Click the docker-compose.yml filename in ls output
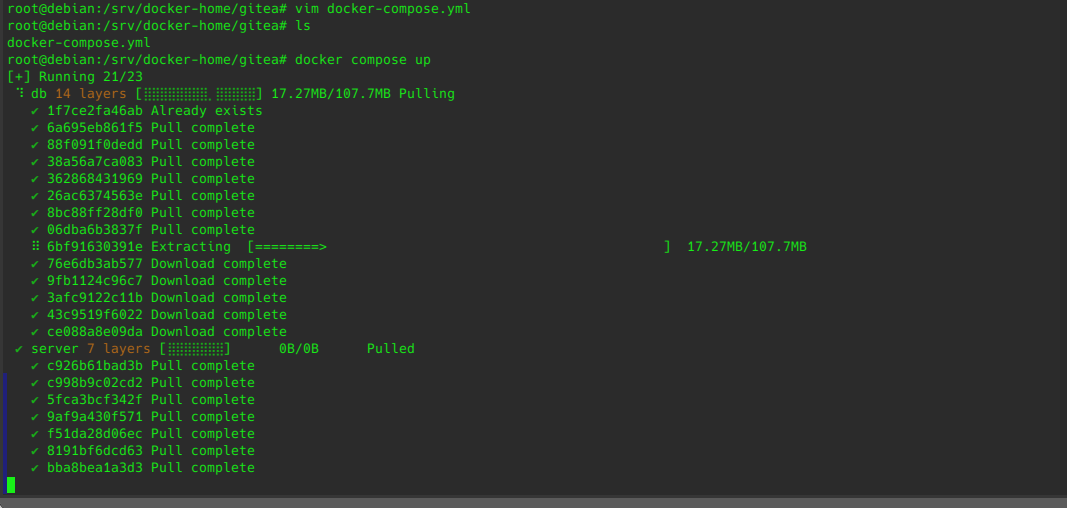This screenshot has width=1067, height=508. [78, 43]
